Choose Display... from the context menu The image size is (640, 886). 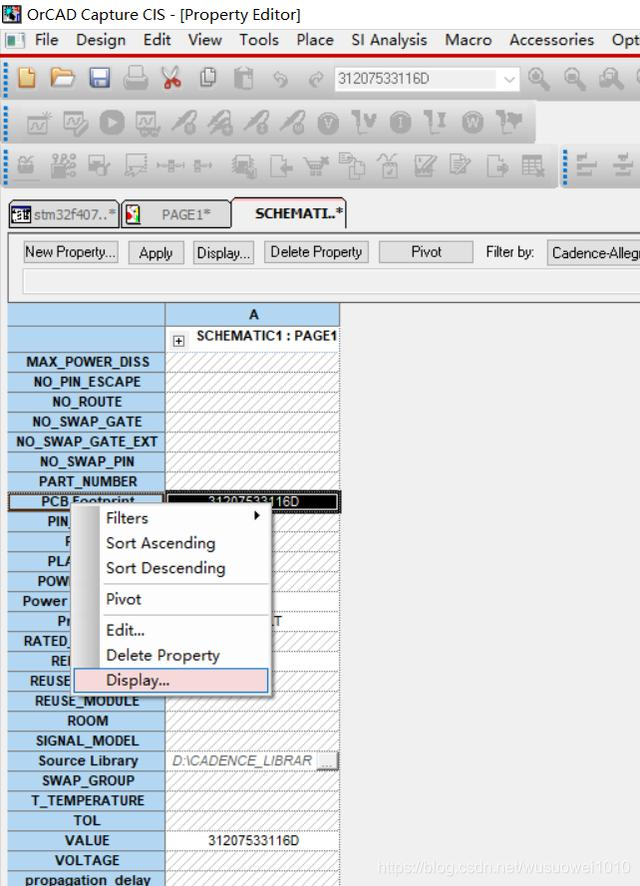(x=138, y=680)
